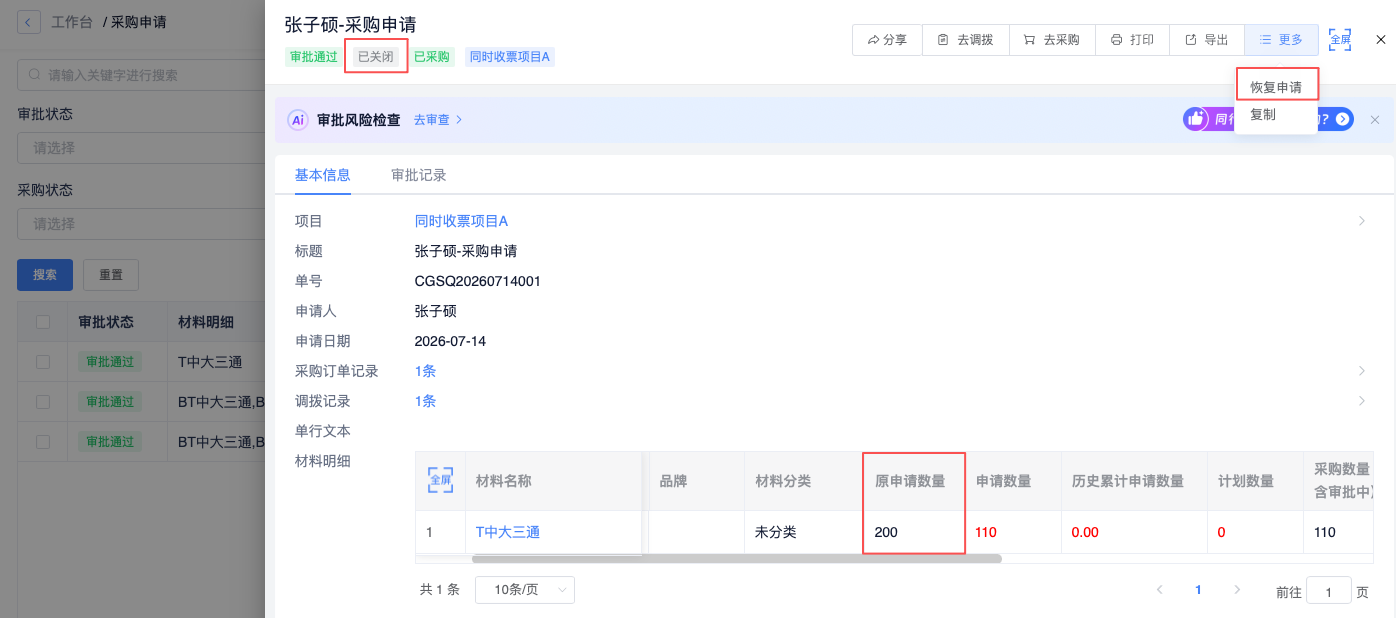The height and width of the screenshot is (618, 1396).
Task: Click the blue 搜索 button
Action: coord(45,275)
